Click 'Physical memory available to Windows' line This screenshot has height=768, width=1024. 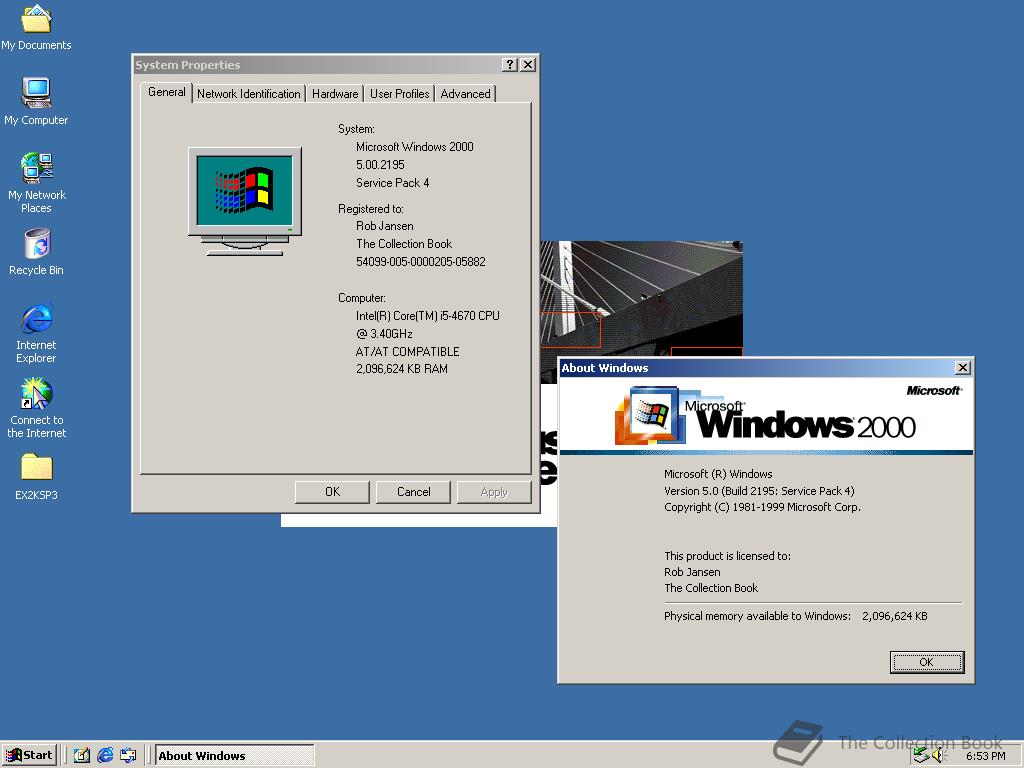click(795, 616)
